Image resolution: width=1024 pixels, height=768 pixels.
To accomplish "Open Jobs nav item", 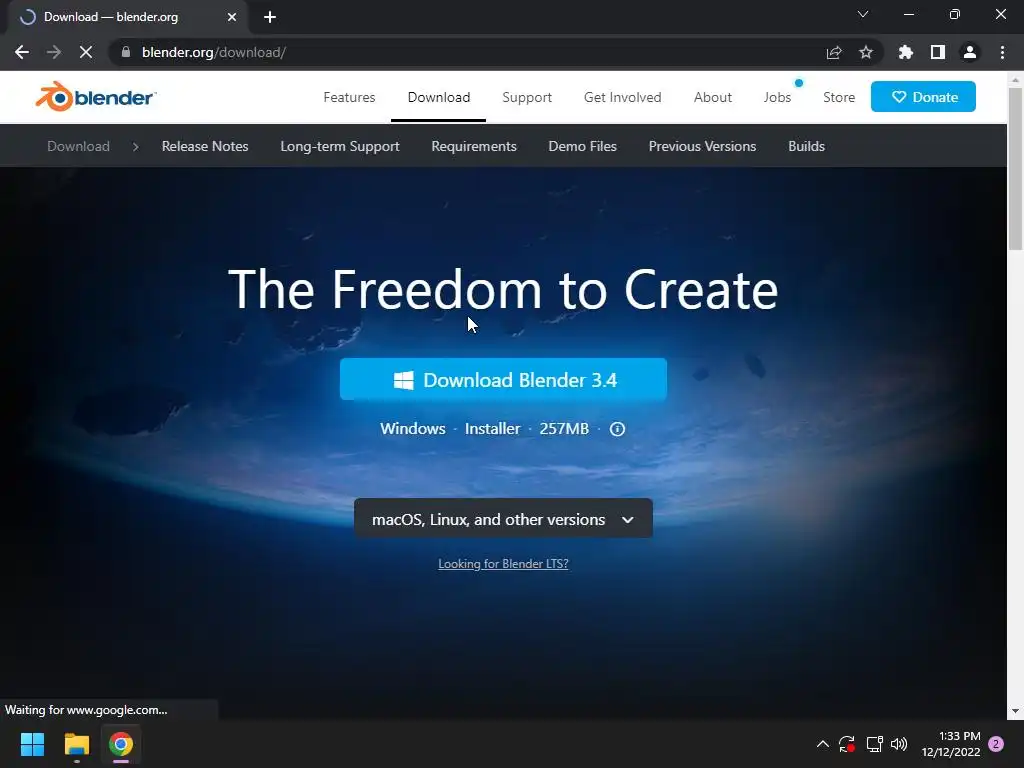I will coord(777,97).
